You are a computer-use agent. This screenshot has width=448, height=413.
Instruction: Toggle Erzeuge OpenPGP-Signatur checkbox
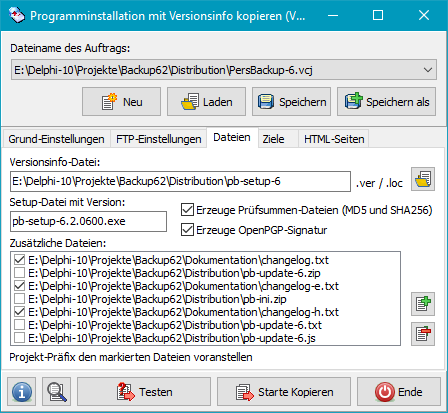coord(187,230)
